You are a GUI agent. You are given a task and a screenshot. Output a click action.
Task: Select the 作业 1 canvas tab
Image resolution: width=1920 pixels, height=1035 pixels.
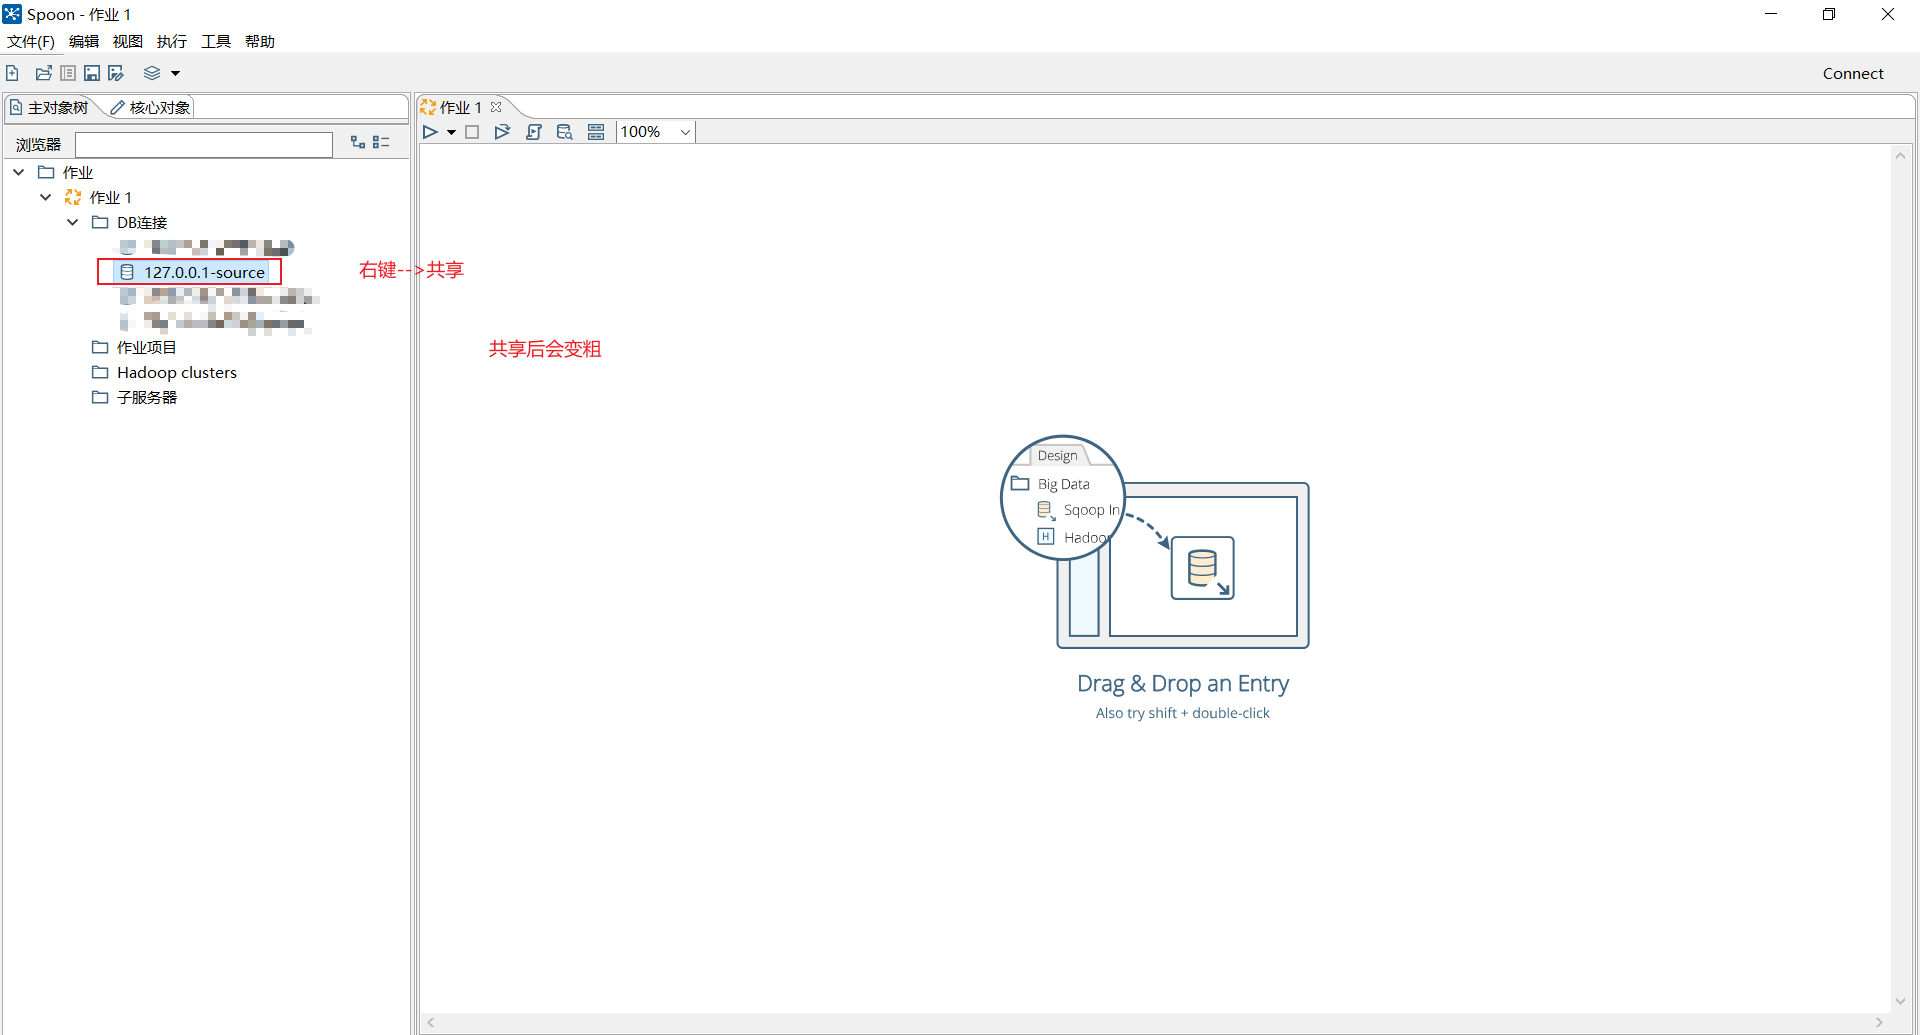click(460, 107)
